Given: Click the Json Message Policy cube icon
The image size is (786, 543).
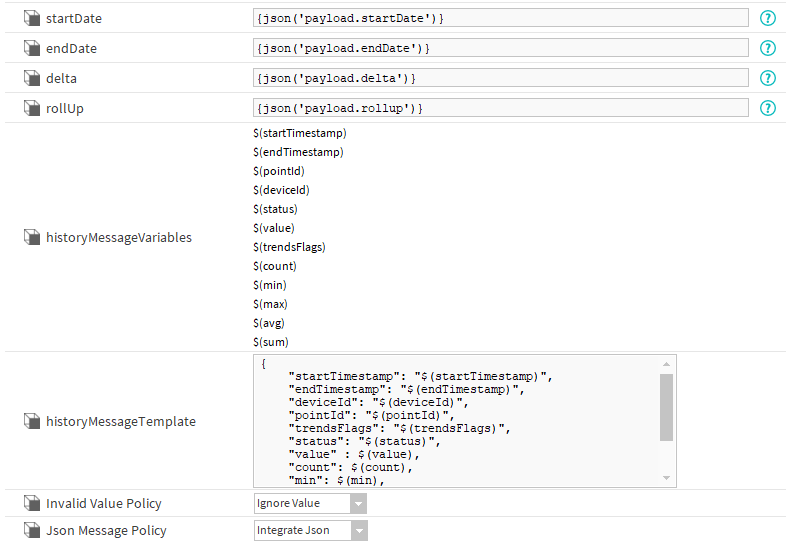Looking at the screenshot, I should [x=31, y=531].
